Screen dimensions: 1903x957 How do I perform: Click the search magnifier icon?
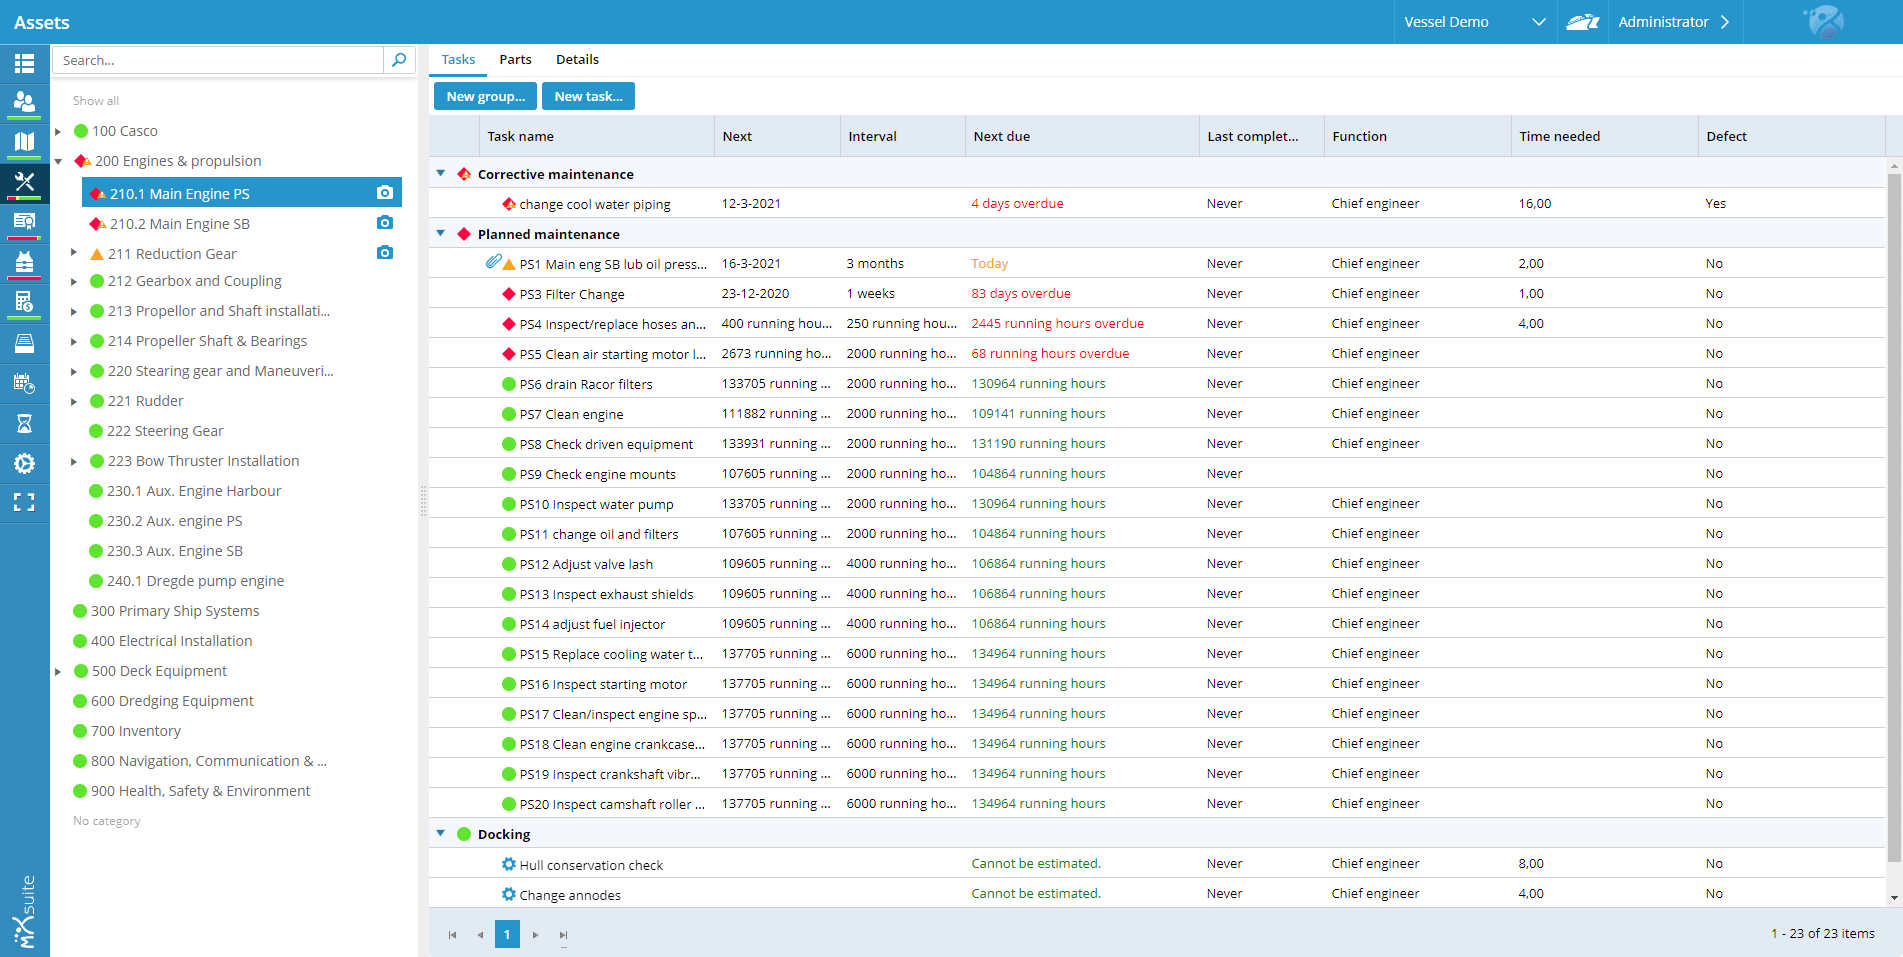(399, 60)
